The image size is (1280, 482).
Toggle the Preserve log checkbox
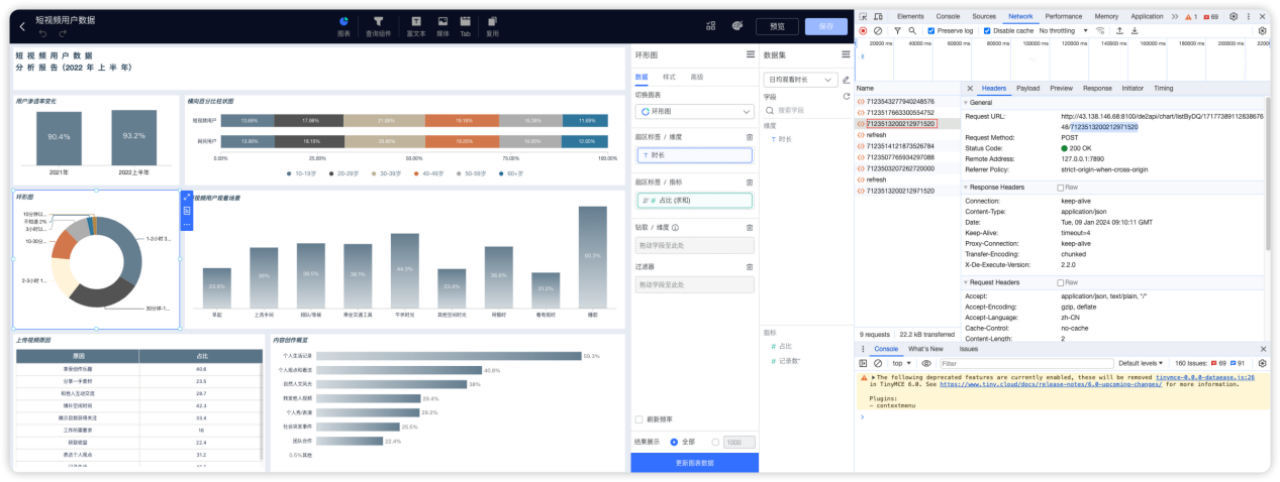[x=931, y=31]
